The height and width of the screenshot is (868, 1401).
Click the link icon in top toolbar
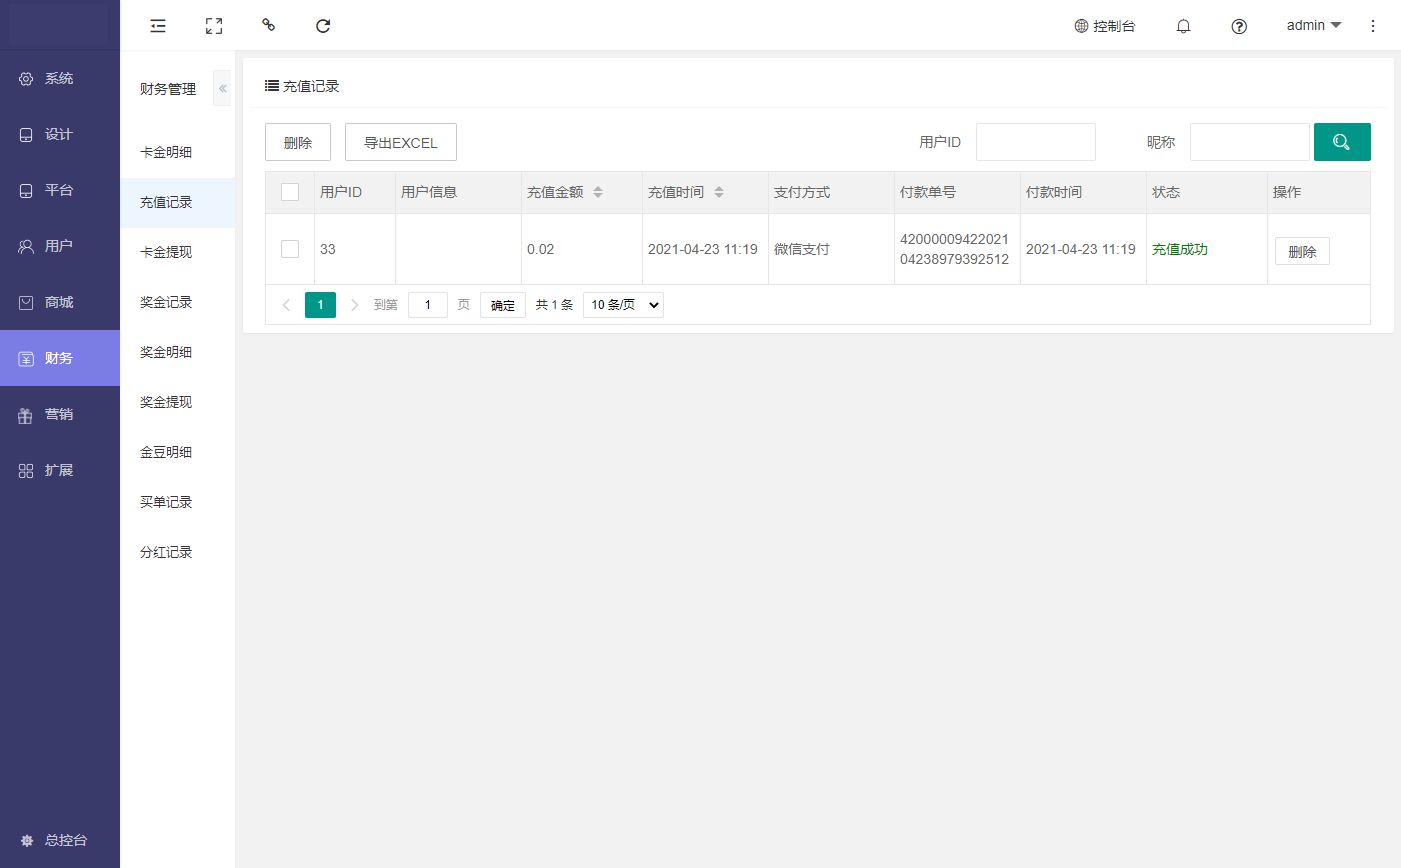(268, 25)
